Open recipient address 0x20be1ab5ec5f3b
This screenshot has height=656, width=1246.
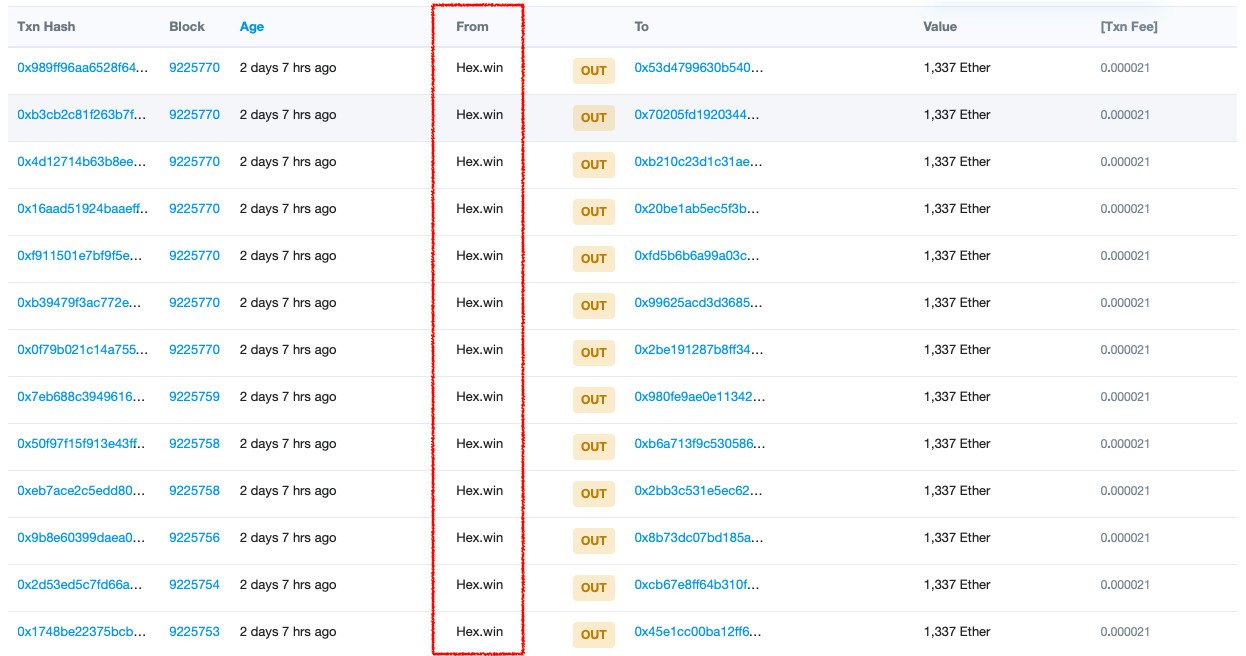(x=698, y=209)
